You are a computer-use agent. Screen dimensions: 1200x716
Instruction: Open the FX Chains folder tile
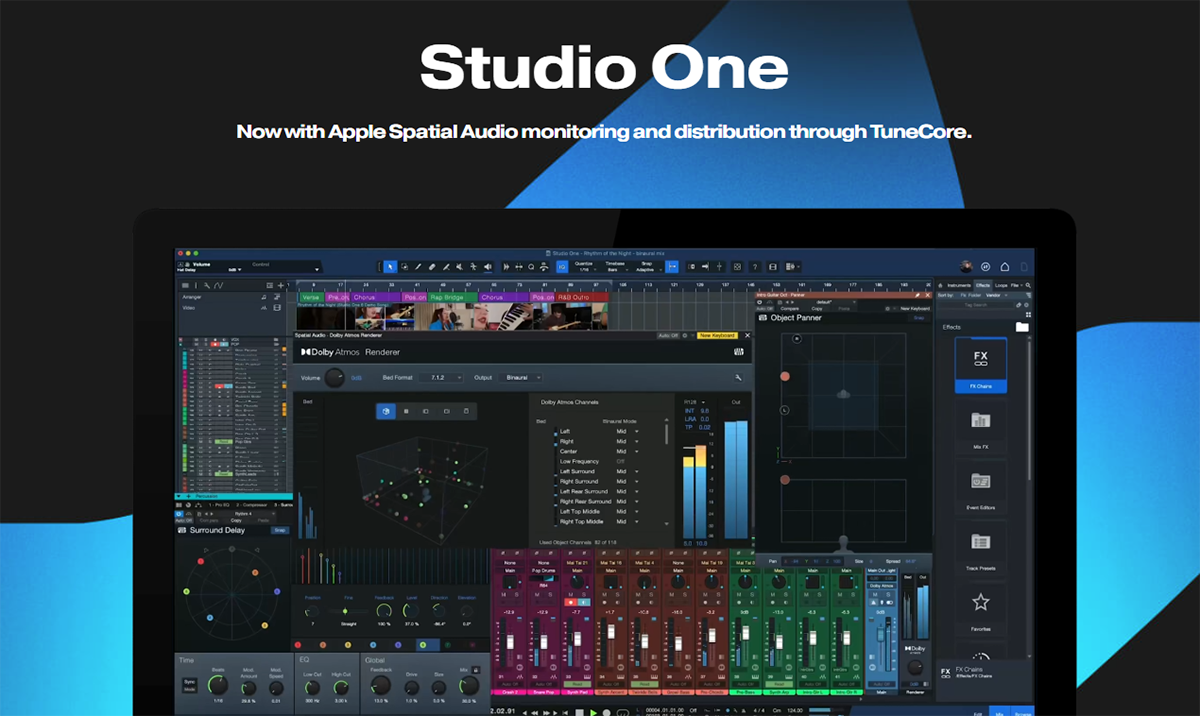(981, 365)
